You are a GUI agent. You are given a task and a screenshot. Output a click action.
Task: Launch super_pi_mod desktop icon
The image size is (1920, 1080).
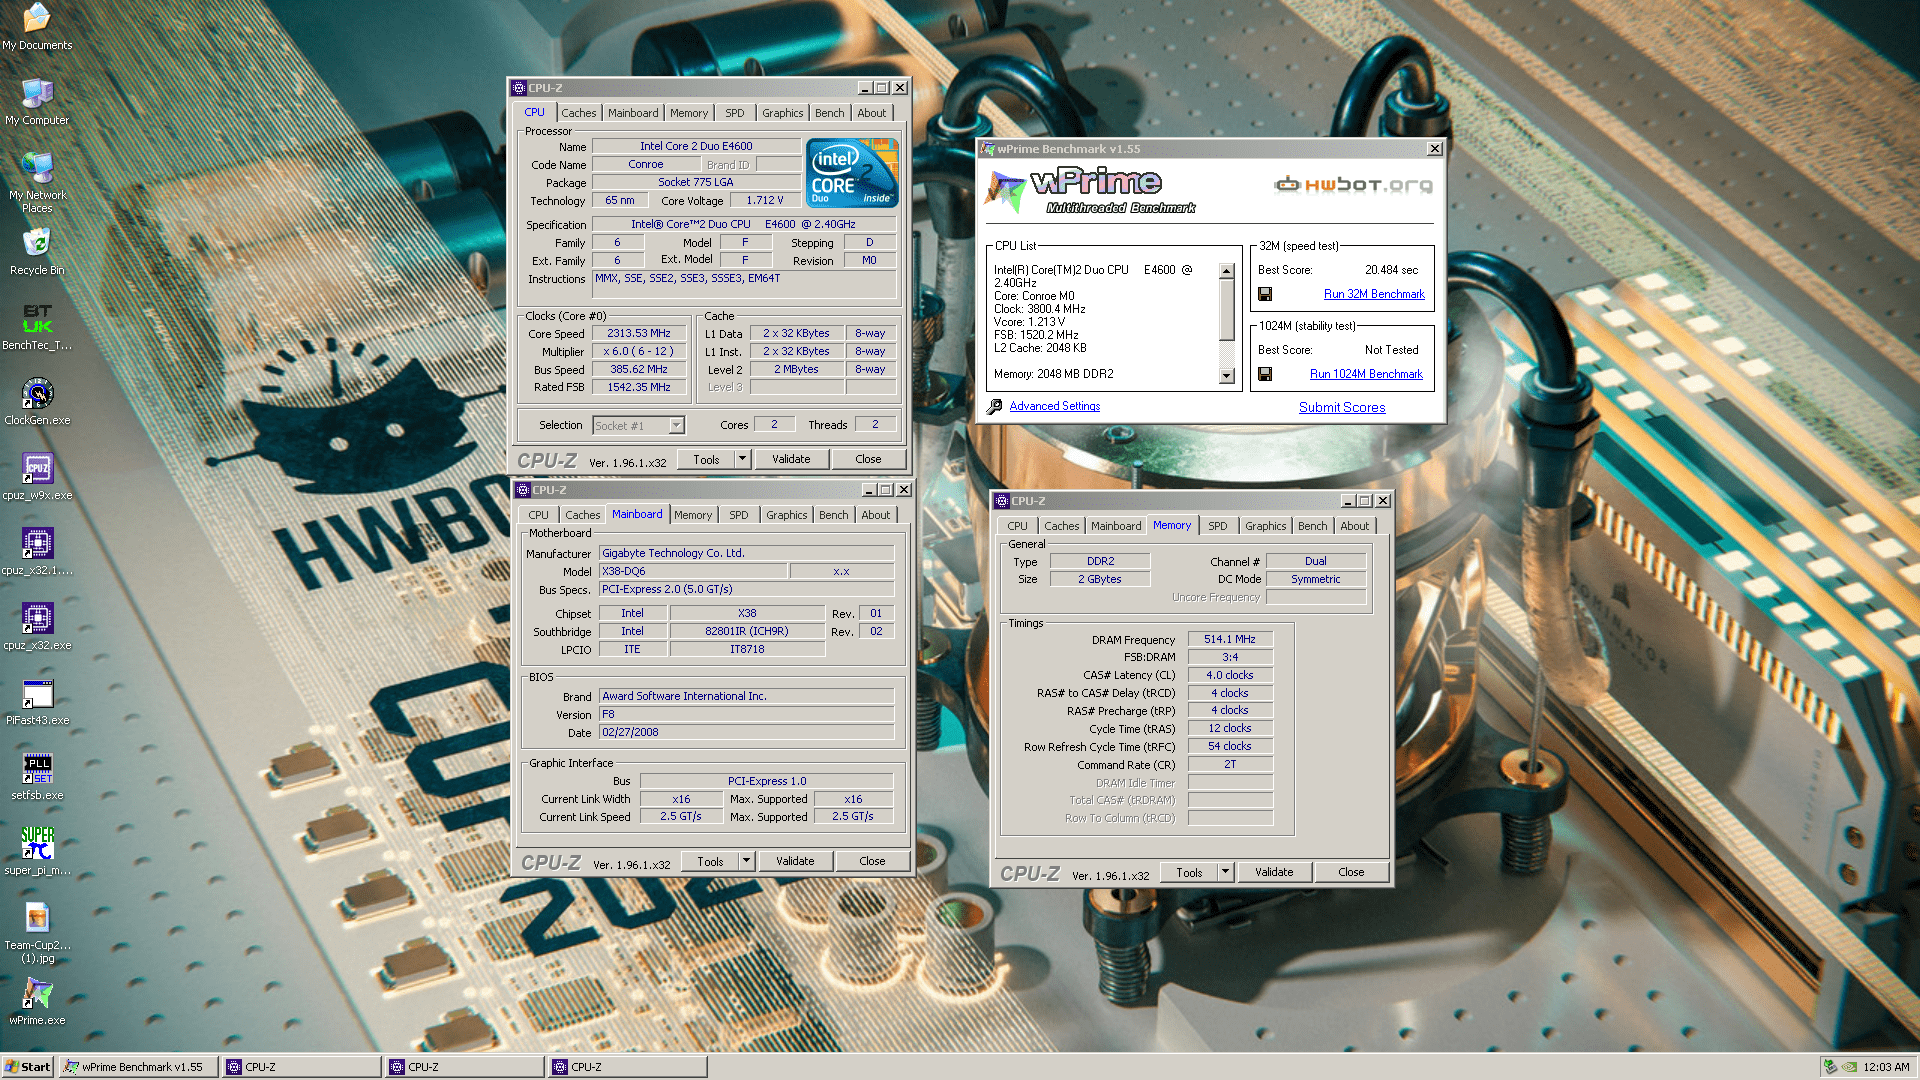(x=37, y=852)
